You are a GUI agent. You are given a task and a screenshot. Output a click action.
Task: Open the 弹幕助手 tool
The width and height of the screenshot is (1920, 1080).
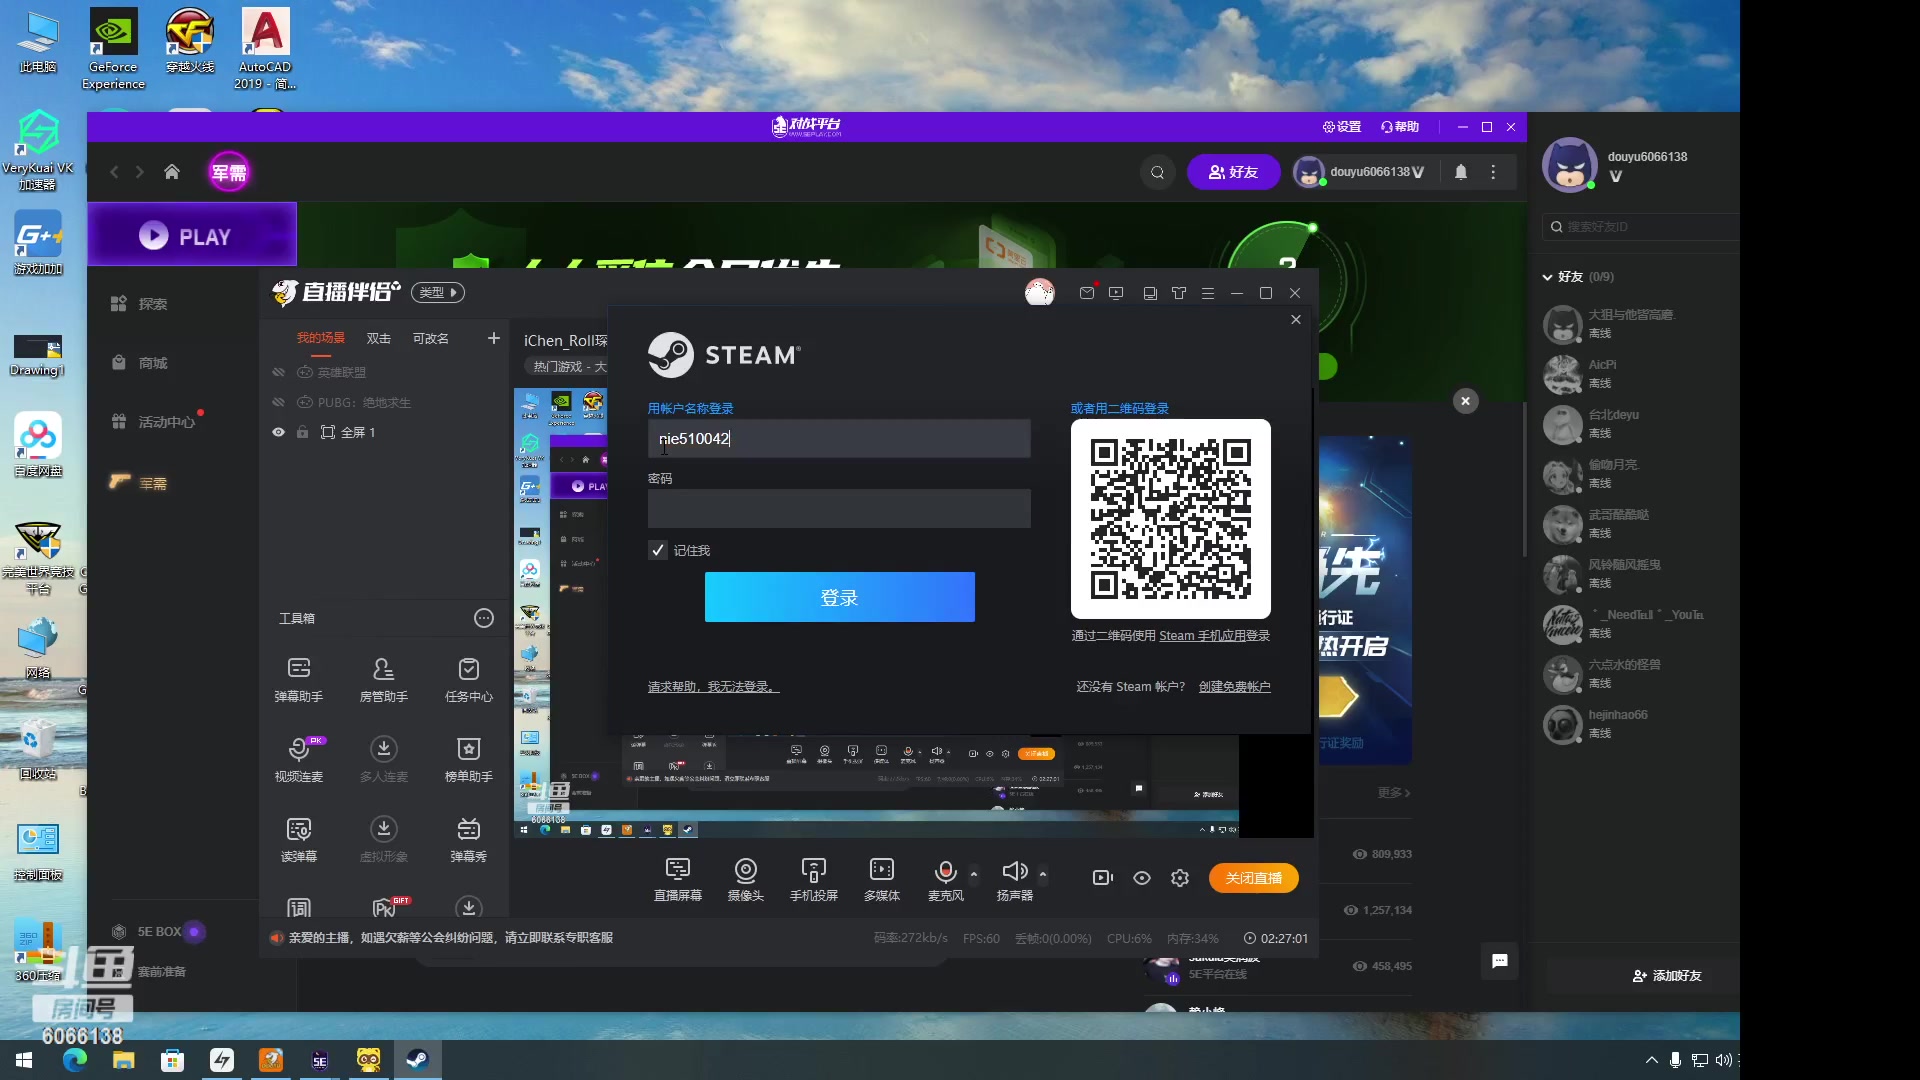point(299,679)
